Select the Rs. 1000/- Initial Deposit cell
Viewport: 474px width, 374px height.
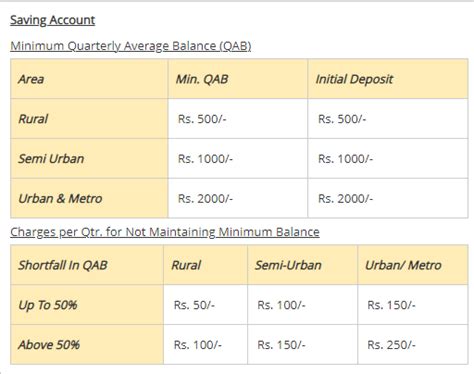(x=388, y=159)
